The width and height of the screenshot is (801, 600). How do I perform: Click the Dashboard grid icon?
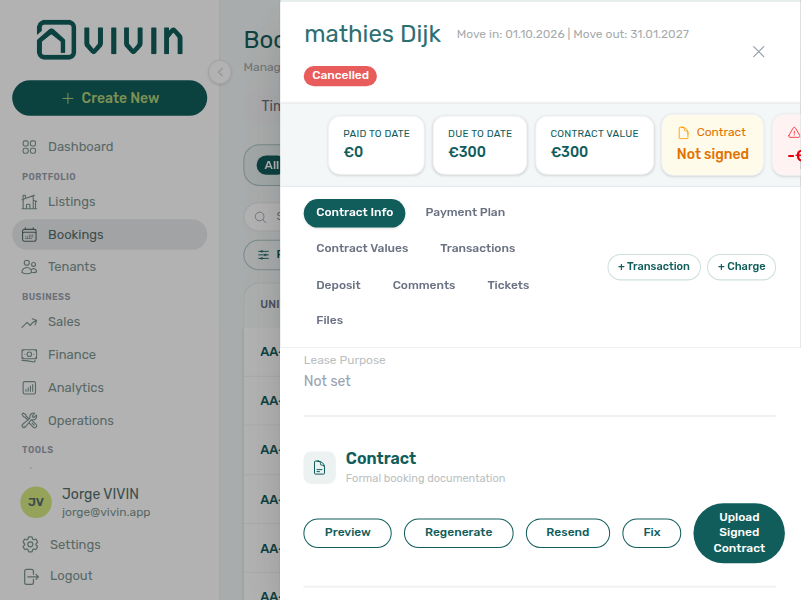[29, 147]
